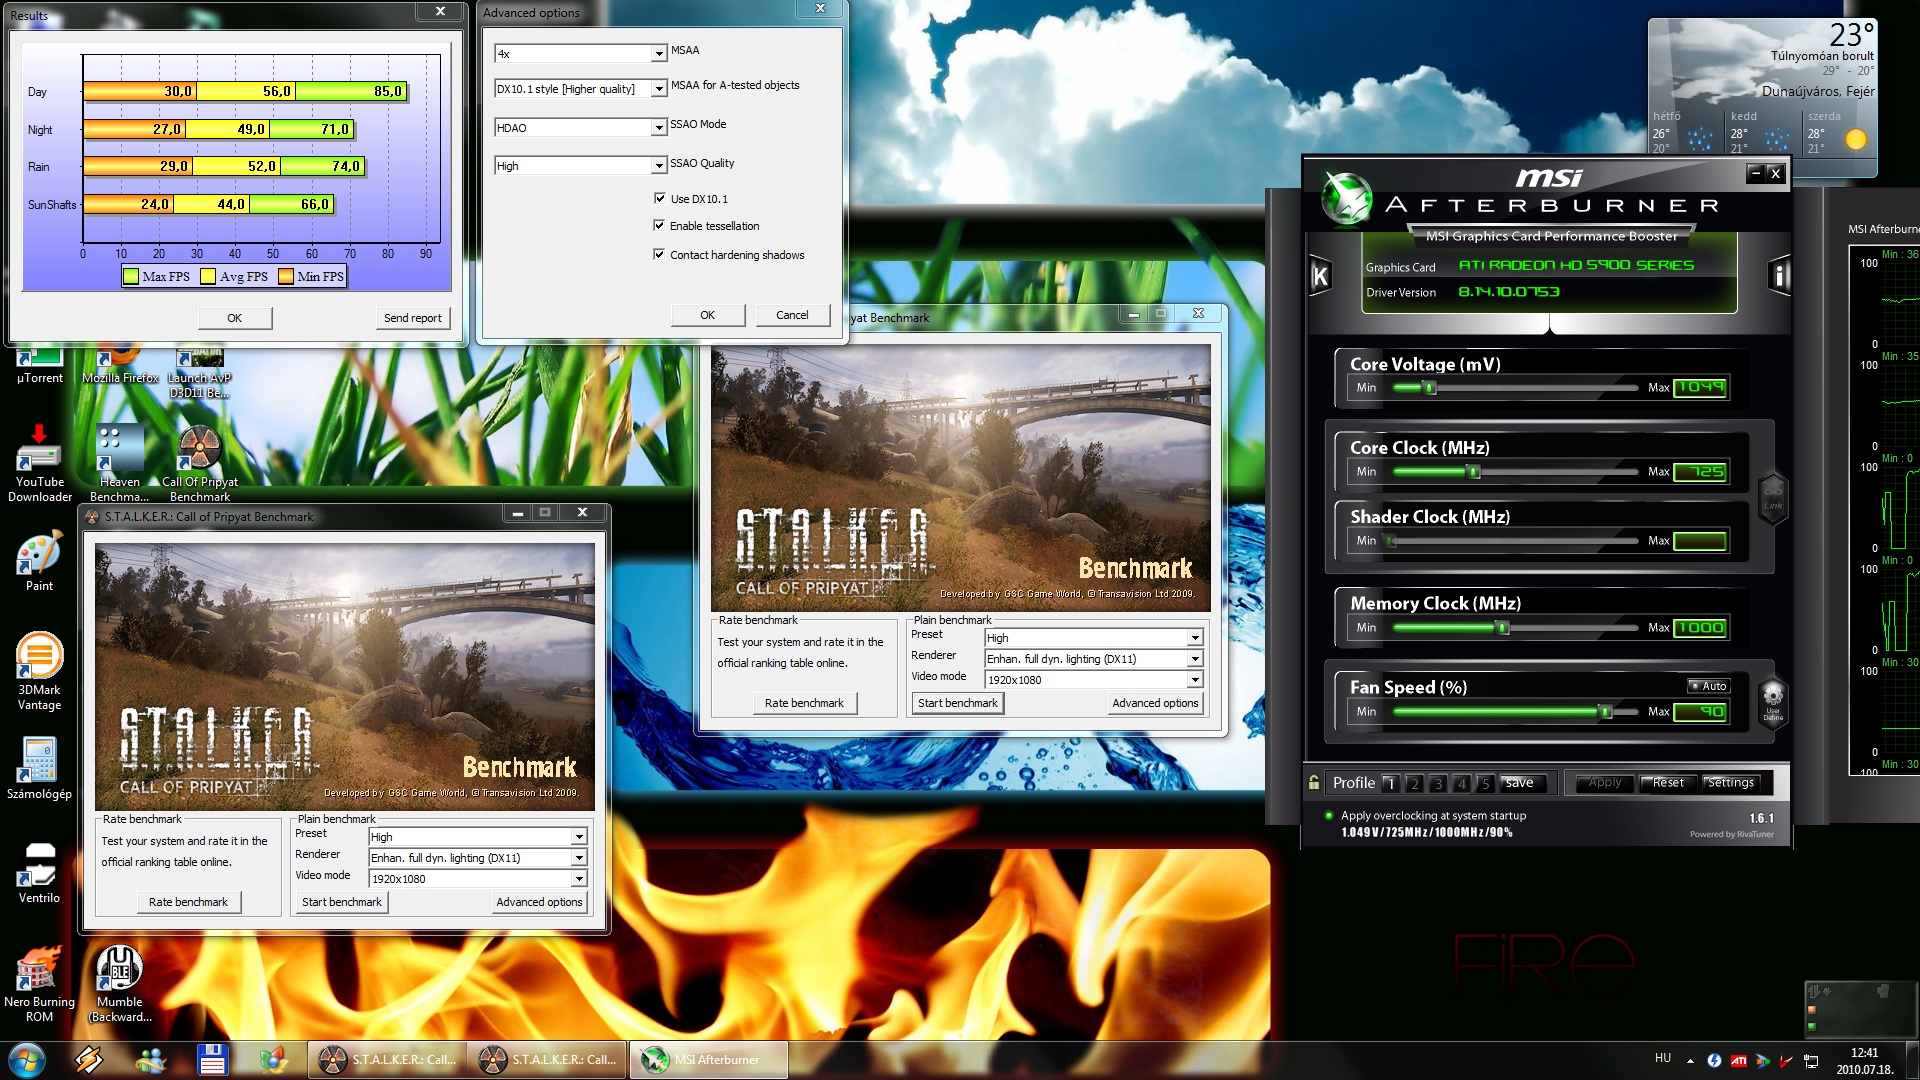Open the Paint desktop shortcut
Viewport: 1920px width, 1080px height.
click(39, 562)
